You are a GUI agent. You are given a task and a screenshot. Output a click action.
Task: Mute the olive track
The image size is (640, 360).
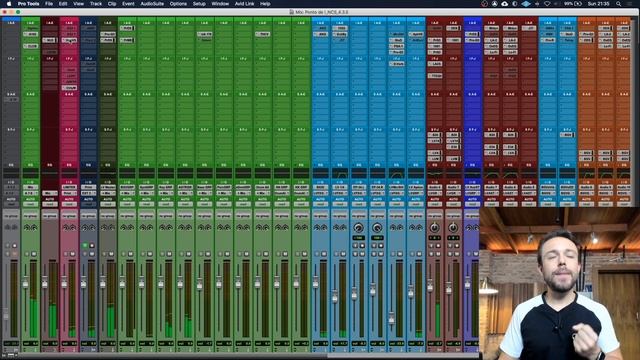tap(111, 254)
